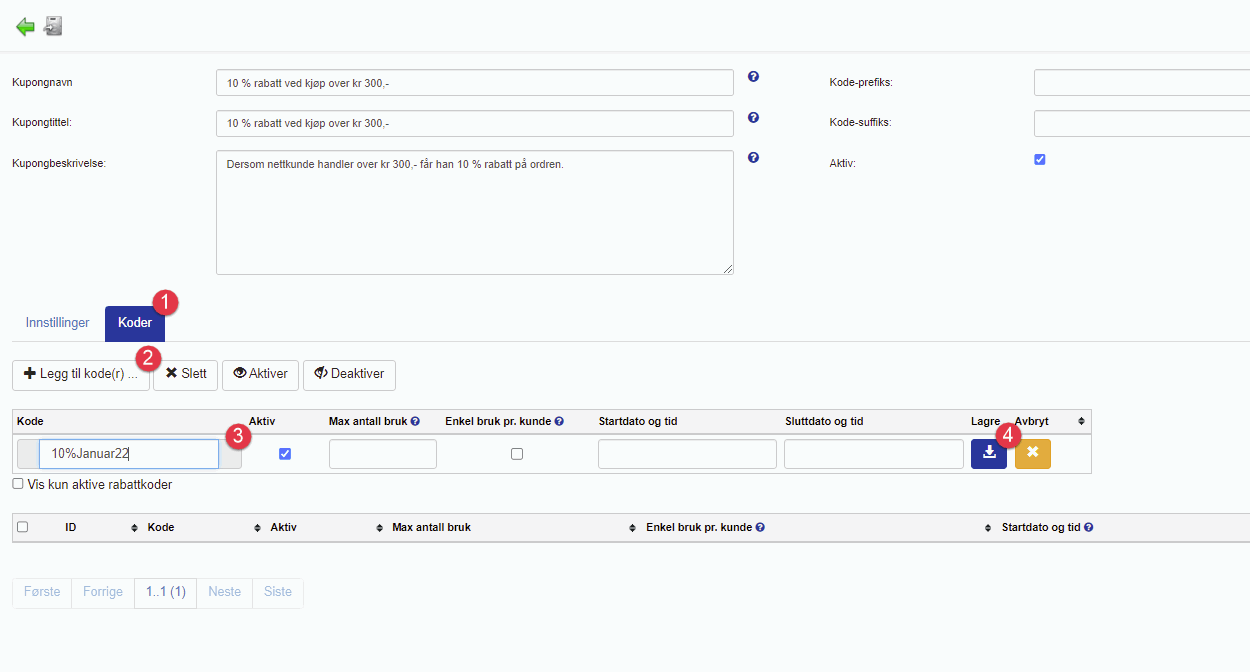Click the yellow Avbryt cancel icon button
Screen dimensions: 1250x672
[1032, 453]
